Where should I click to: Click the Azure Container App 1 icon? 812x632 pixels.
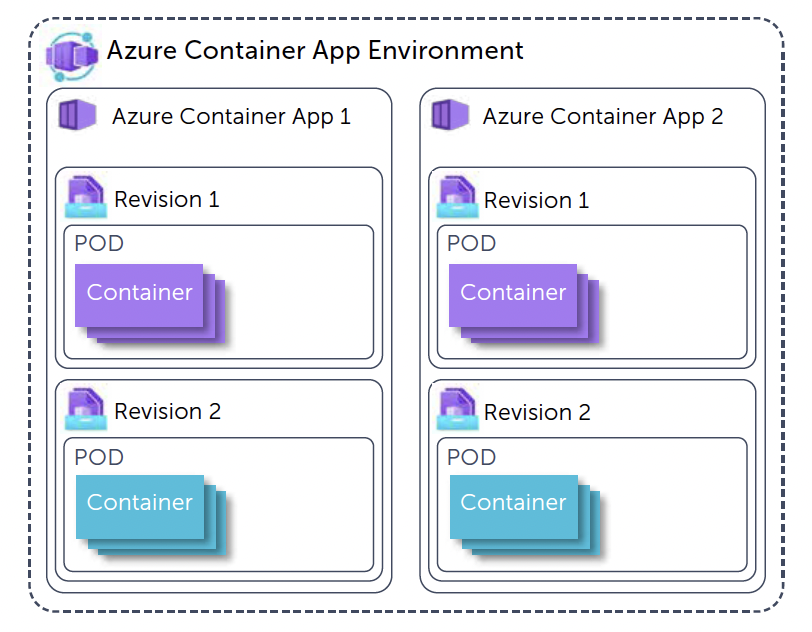[78, 114]
